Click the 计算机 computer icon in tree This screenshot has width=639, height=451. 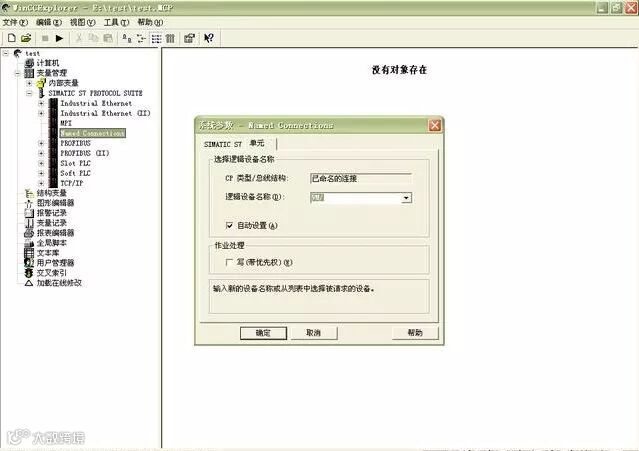(29, 63)
